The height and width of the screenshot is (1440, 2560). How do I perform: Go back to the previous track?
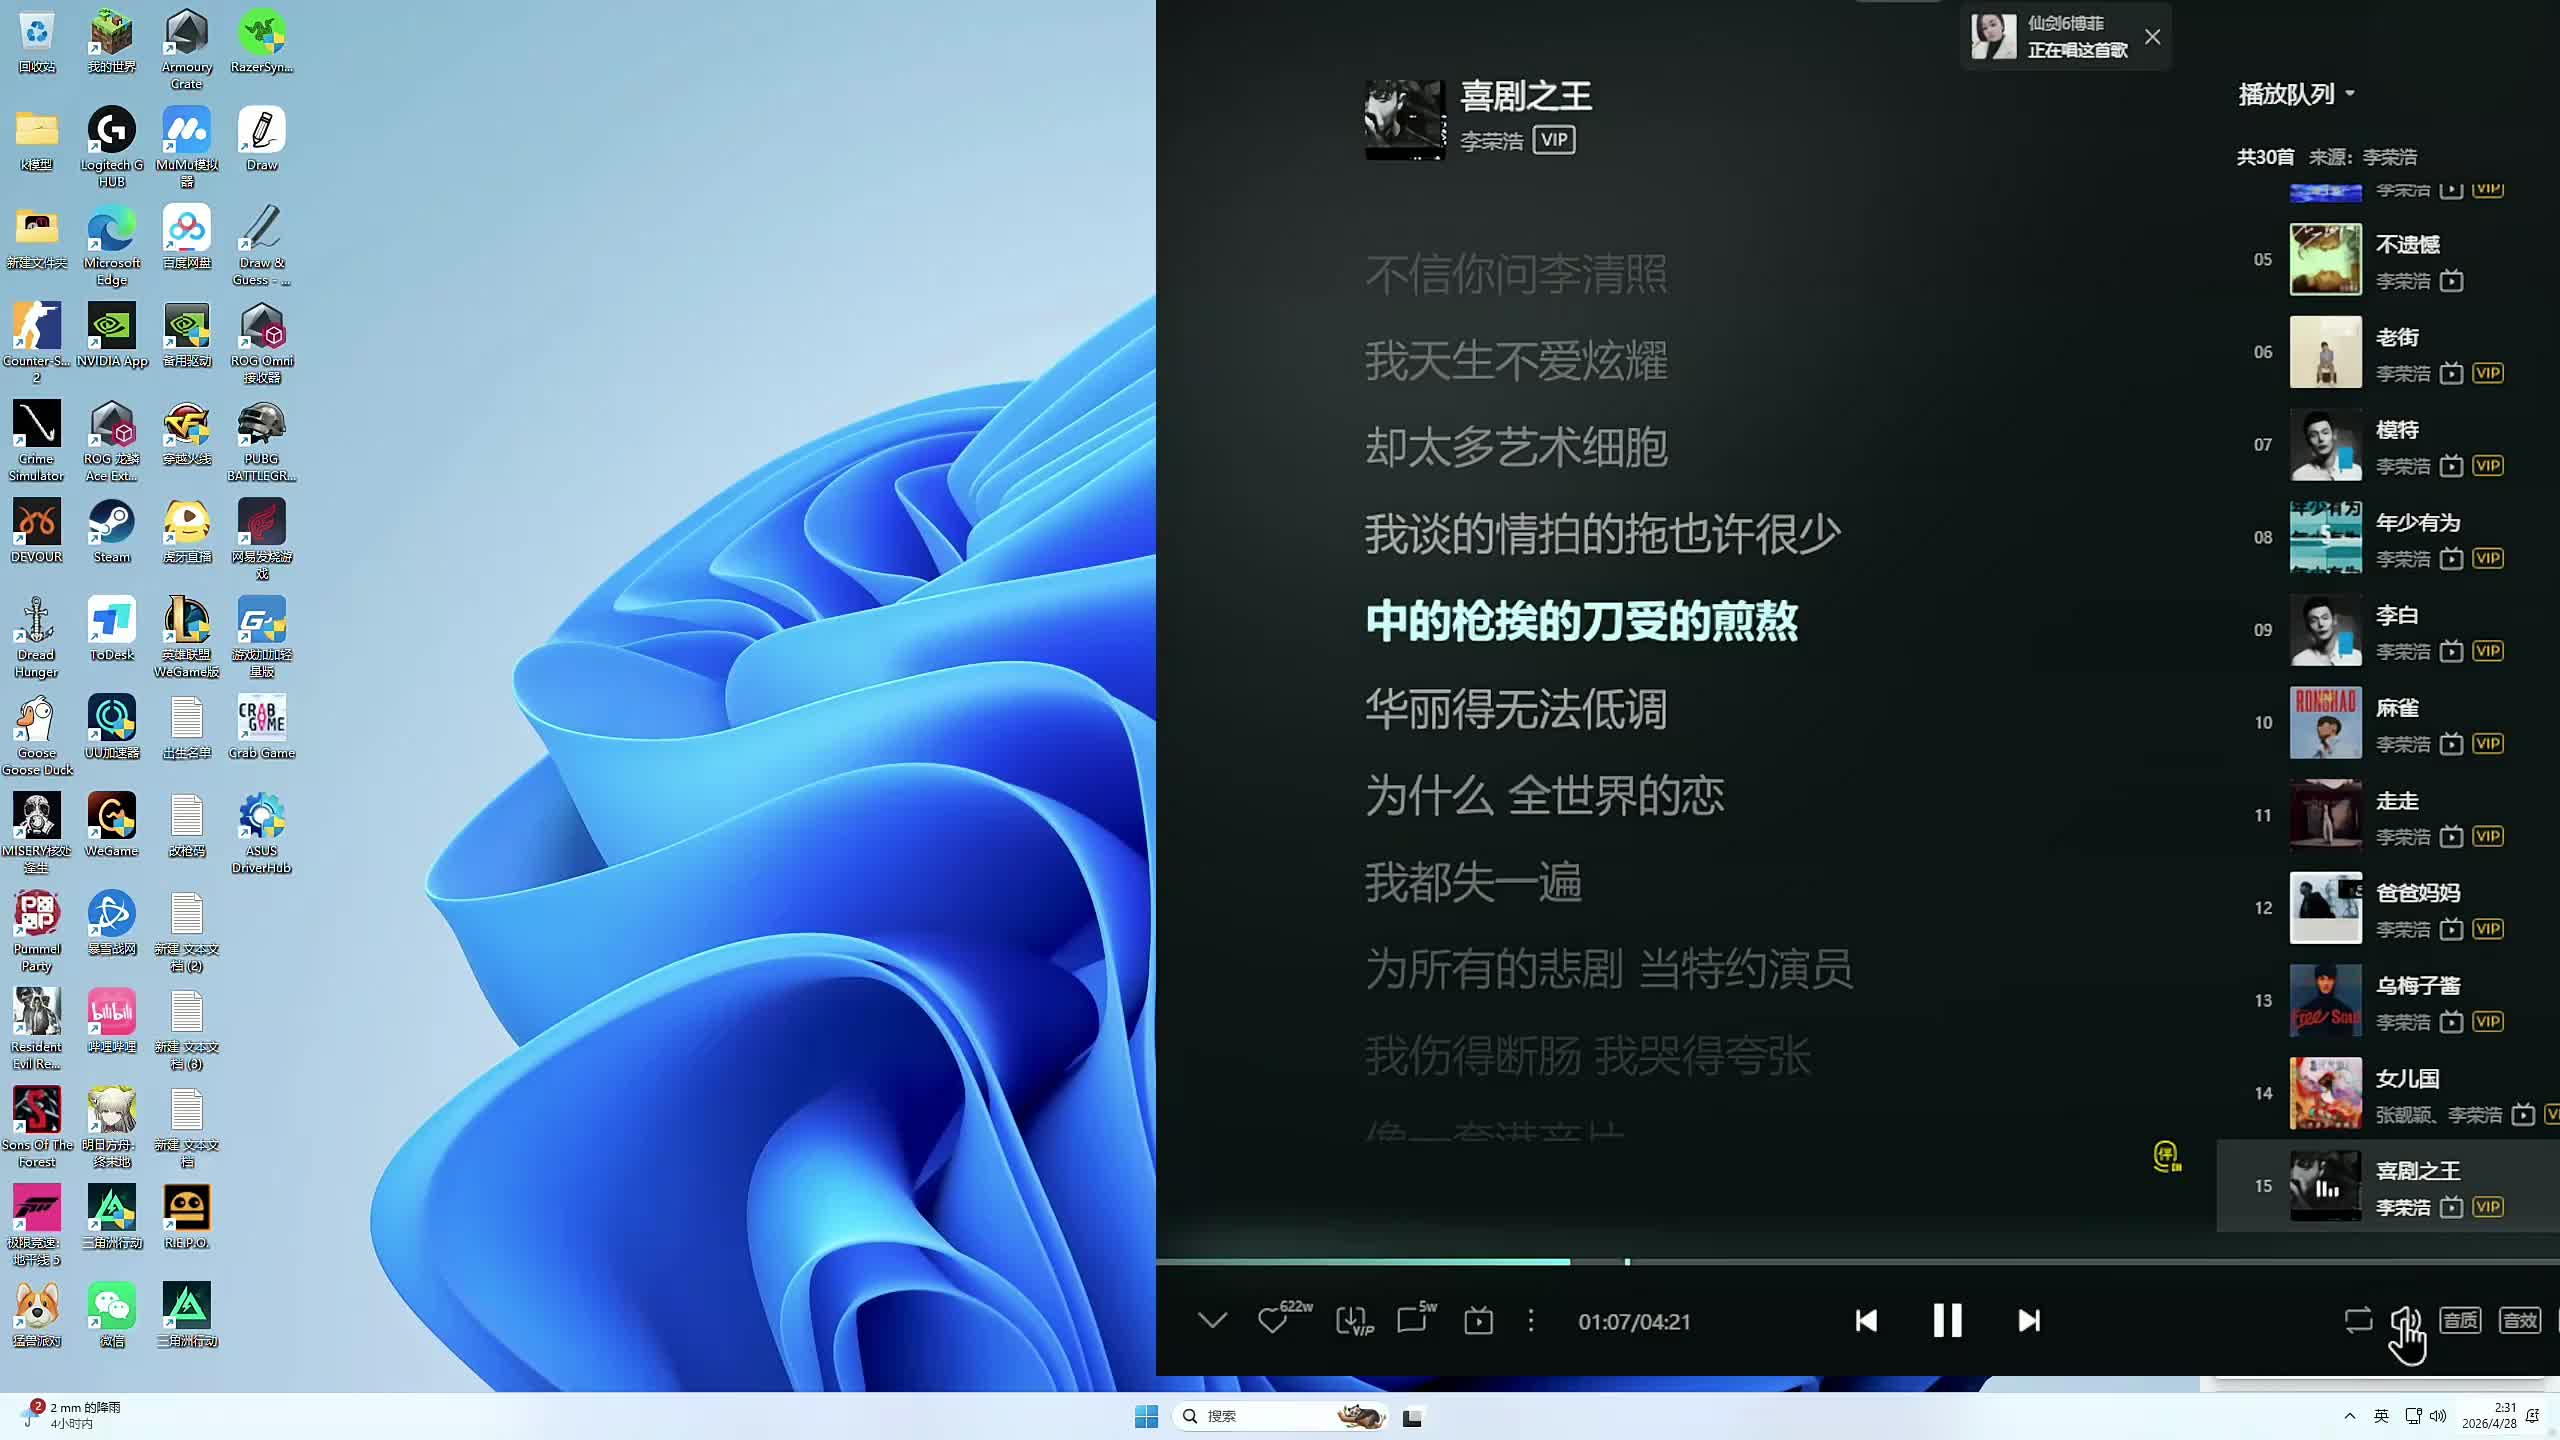tap(1866, 1321)
